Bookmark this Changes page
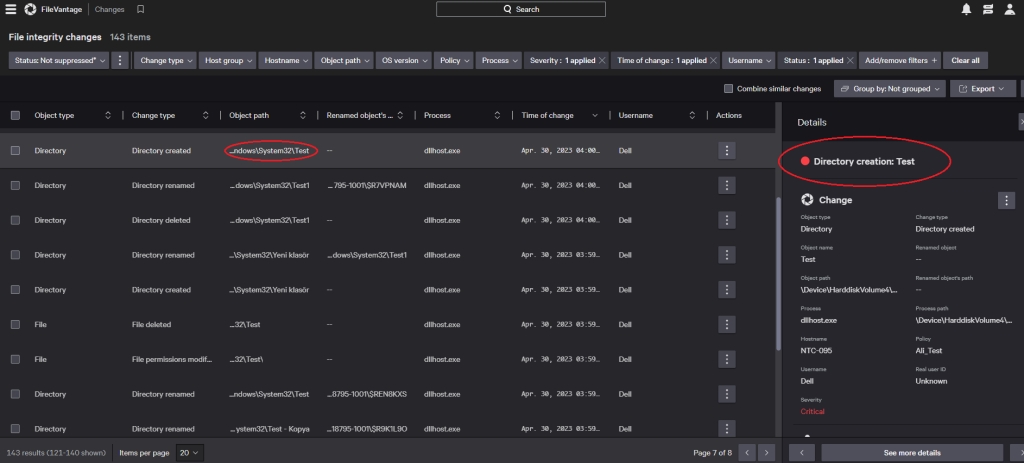This screenshot has height=463, width=1024. pyautogui.click(x=141, y=9)
